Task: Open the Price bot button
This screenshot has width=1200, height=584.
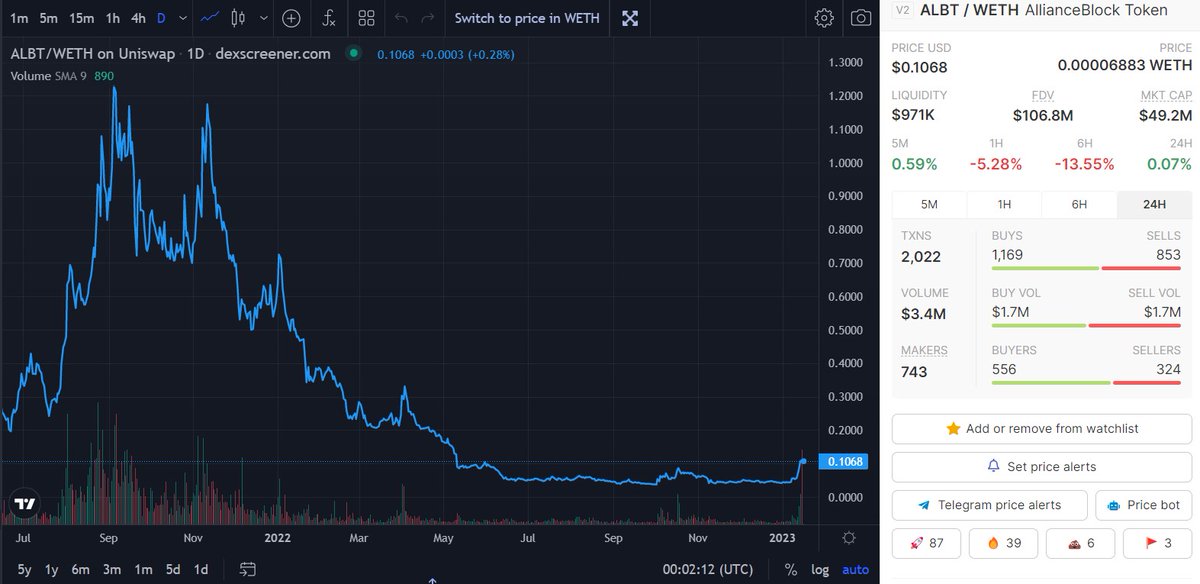Action: (x=1144, y=505)
